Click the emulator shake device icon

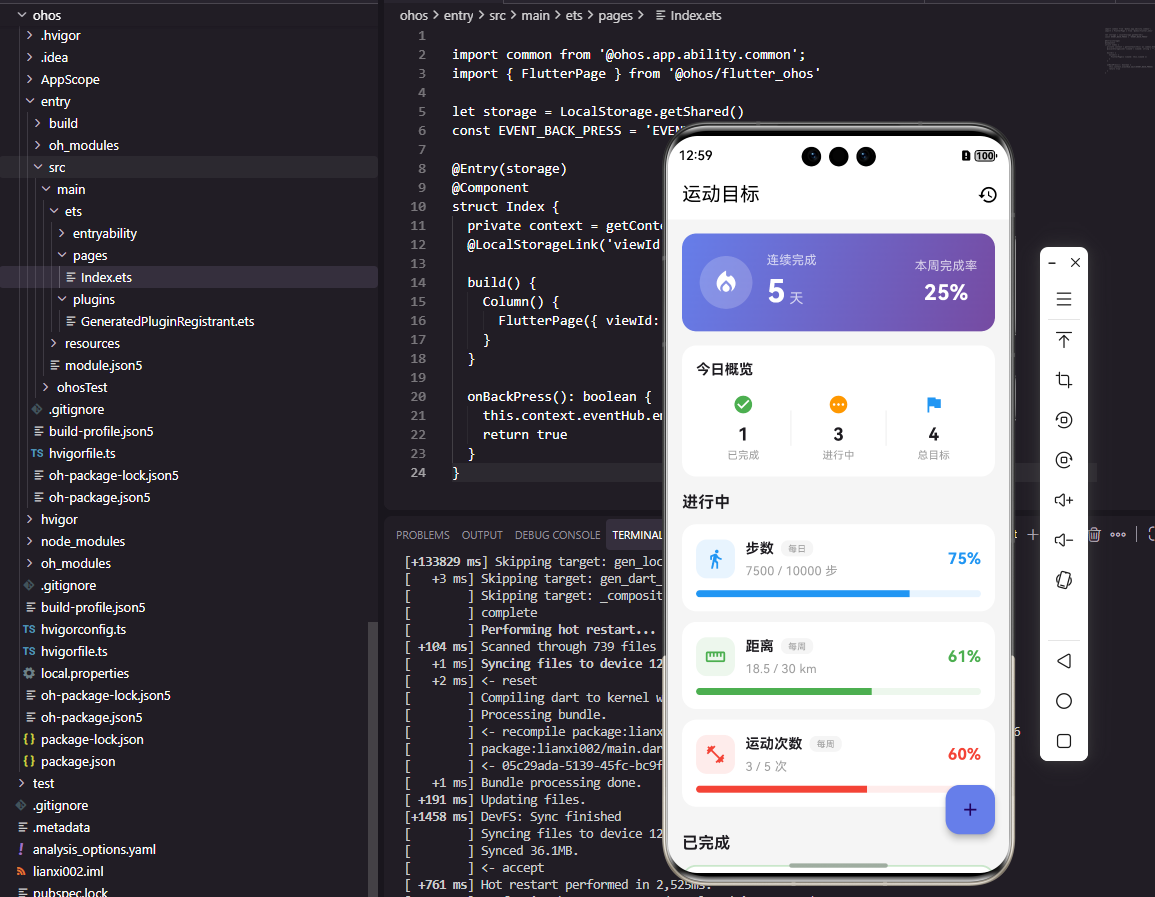click(1064, 580)
